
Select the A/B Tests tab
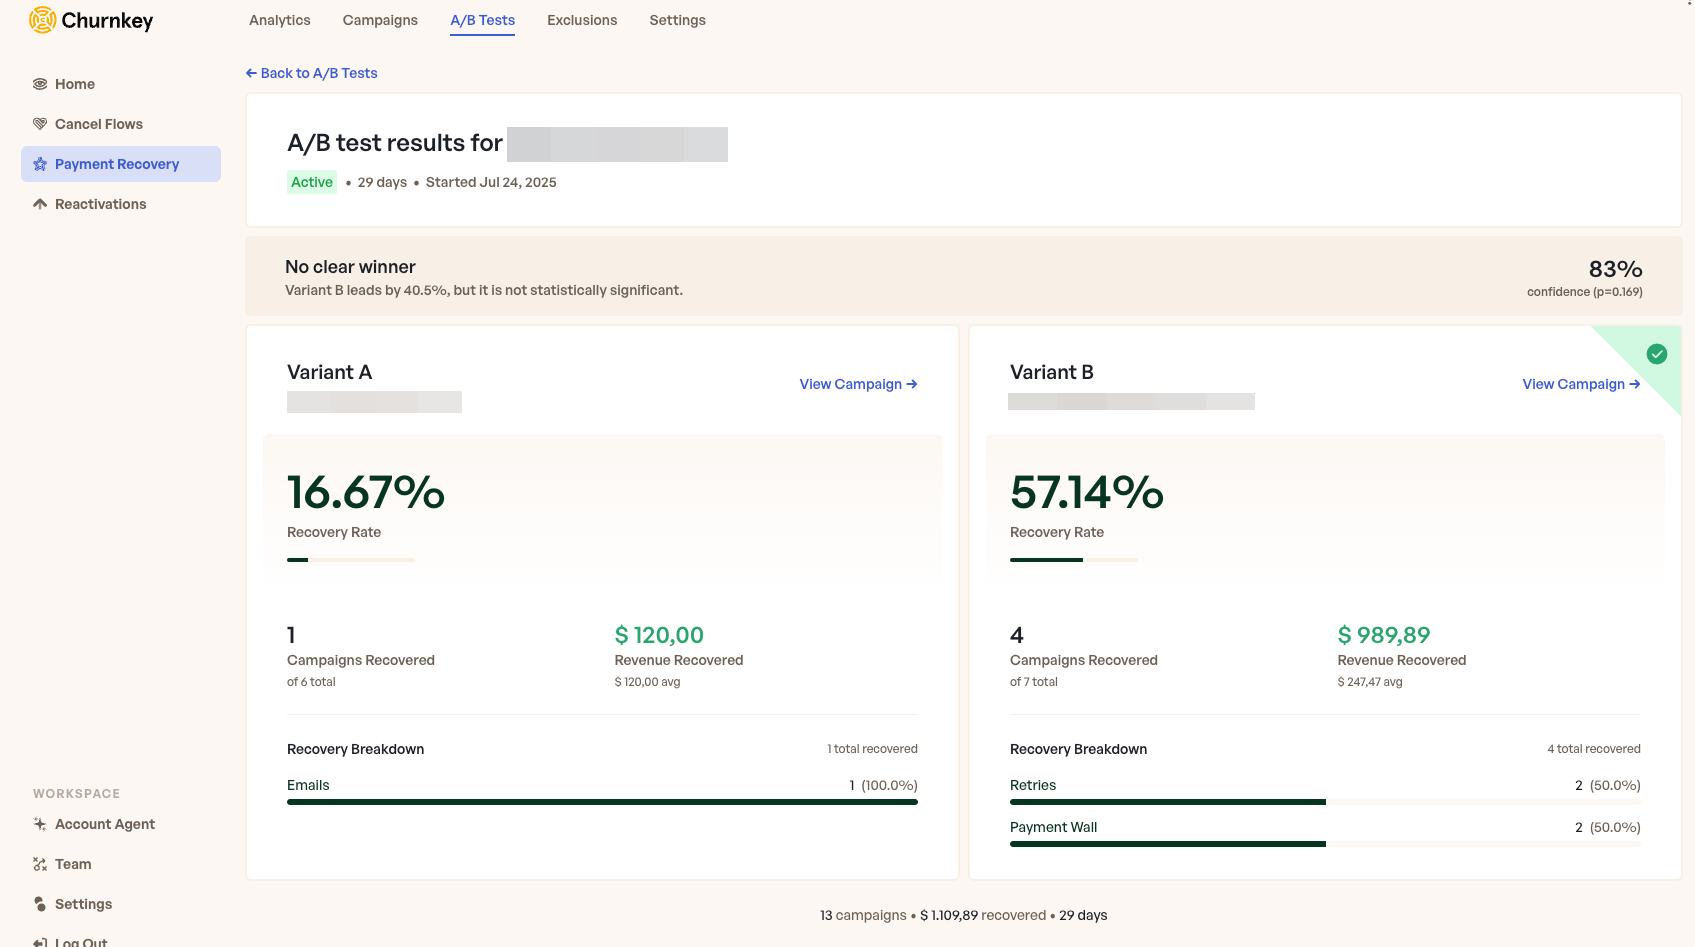pos(482,20)
